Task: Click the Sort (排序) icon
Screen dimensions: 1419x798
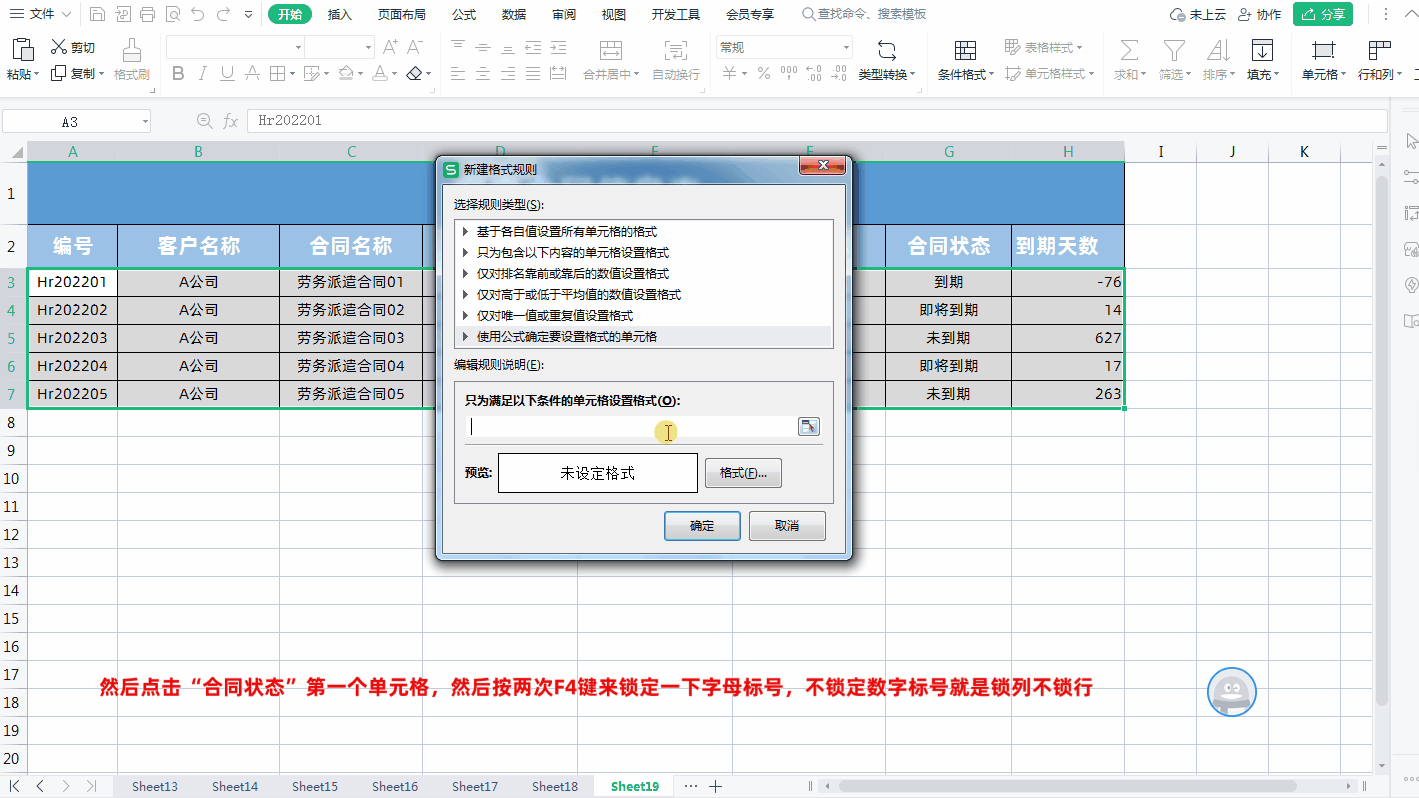Action: 1218,51
